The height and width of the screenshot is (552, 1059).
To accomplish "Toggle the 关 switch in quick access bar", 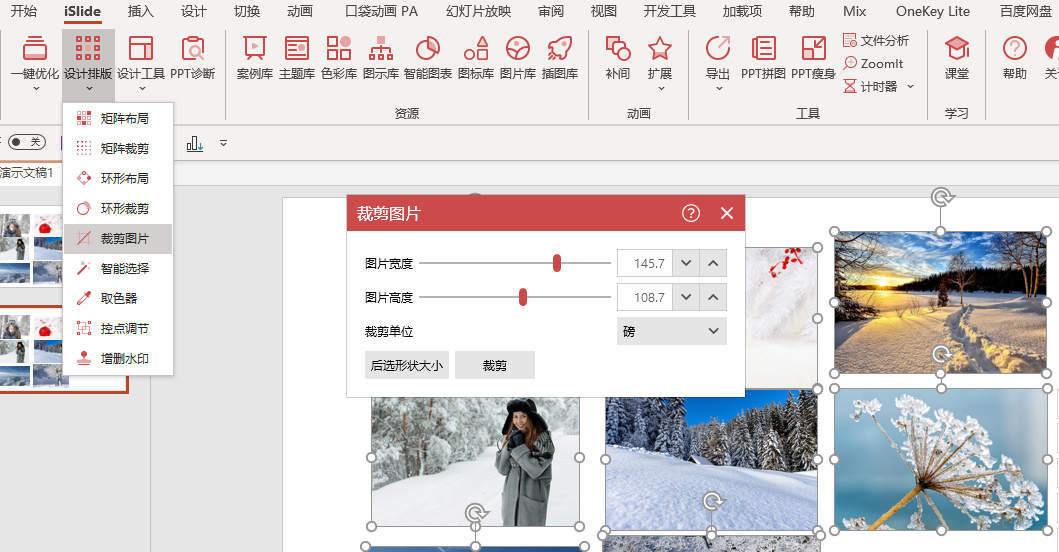I will 26,142.
